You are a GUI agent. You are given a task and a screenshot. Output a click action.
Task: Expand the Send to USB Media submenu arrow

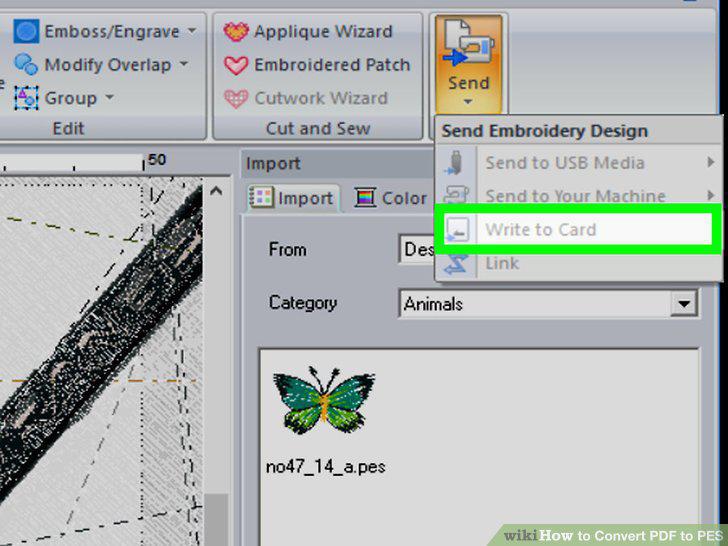tap(710, 162)
